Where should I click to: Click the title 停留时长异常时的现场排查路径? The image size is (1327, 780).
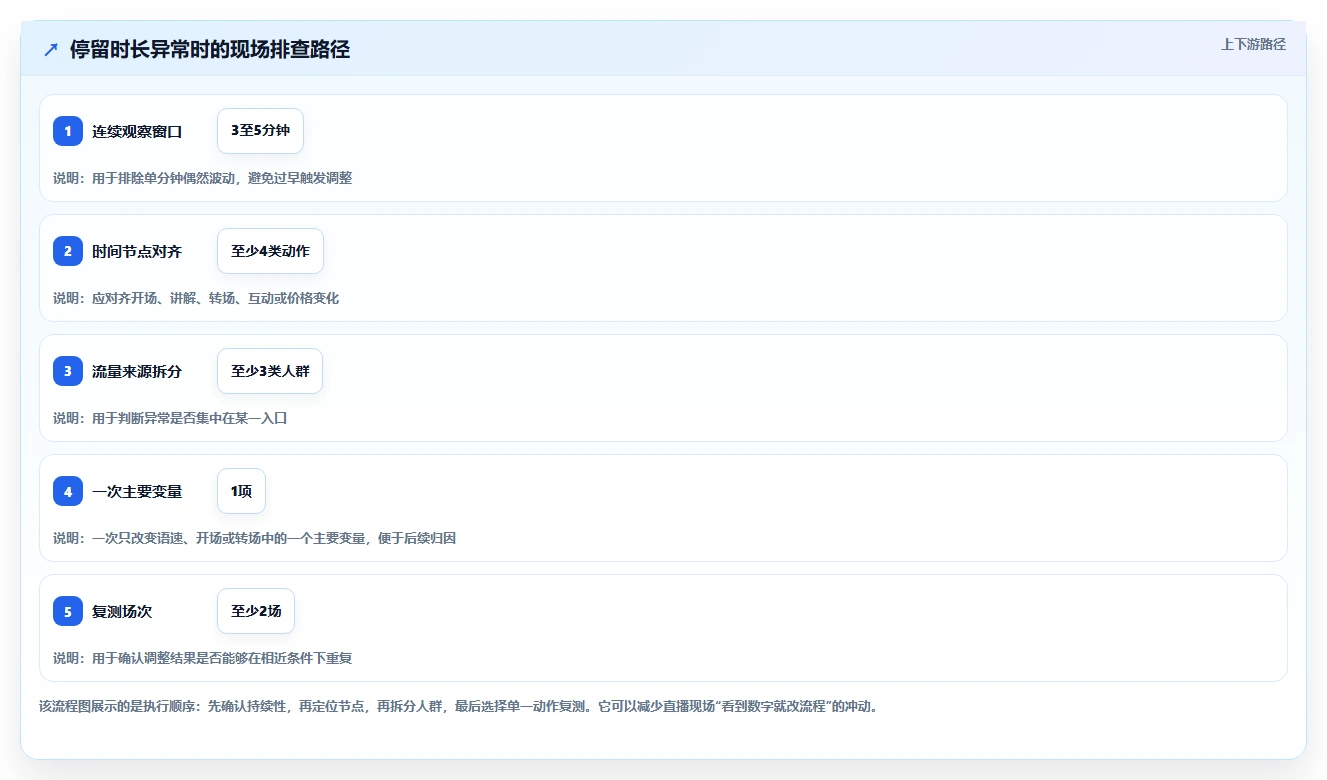tap(210, 50)
